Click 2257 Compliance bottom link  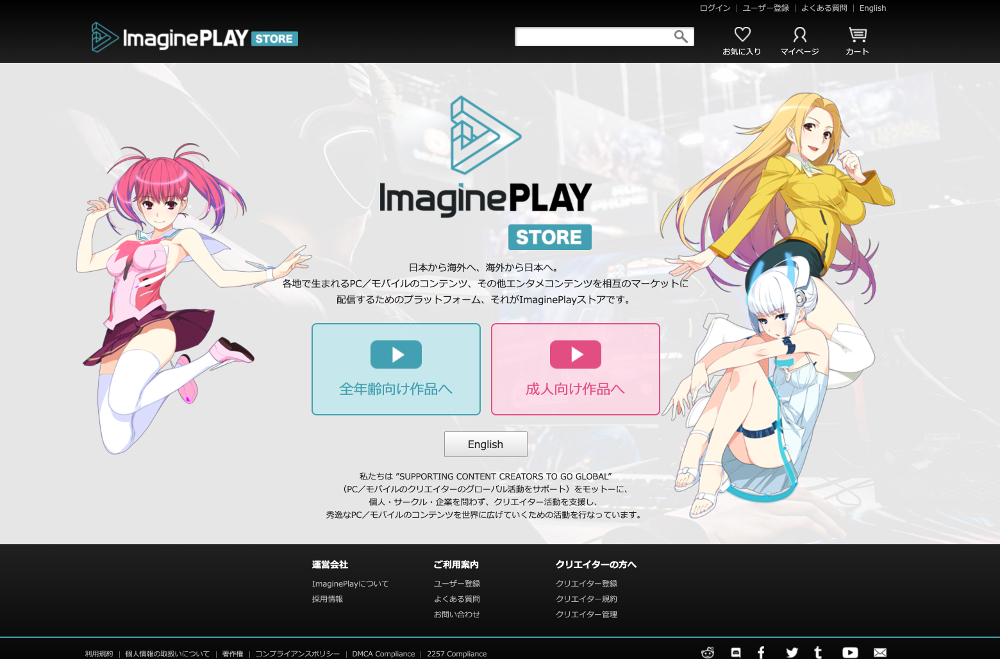coord(457,654)
